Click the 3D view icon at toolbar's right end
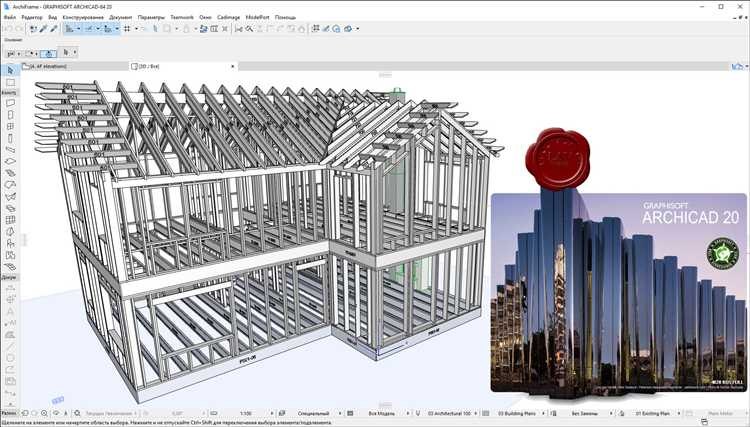 [x=348, y=29]
